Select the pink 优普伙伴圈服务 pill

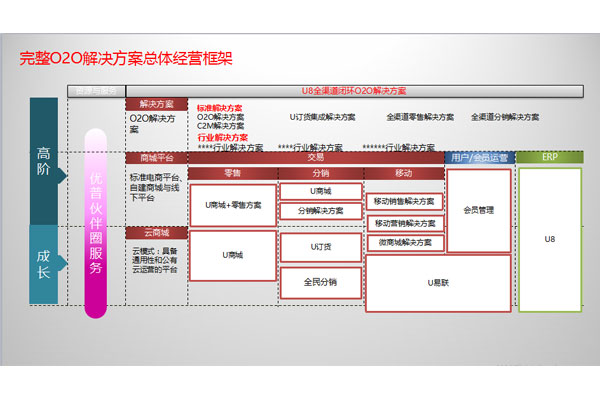tap(96, 224)
